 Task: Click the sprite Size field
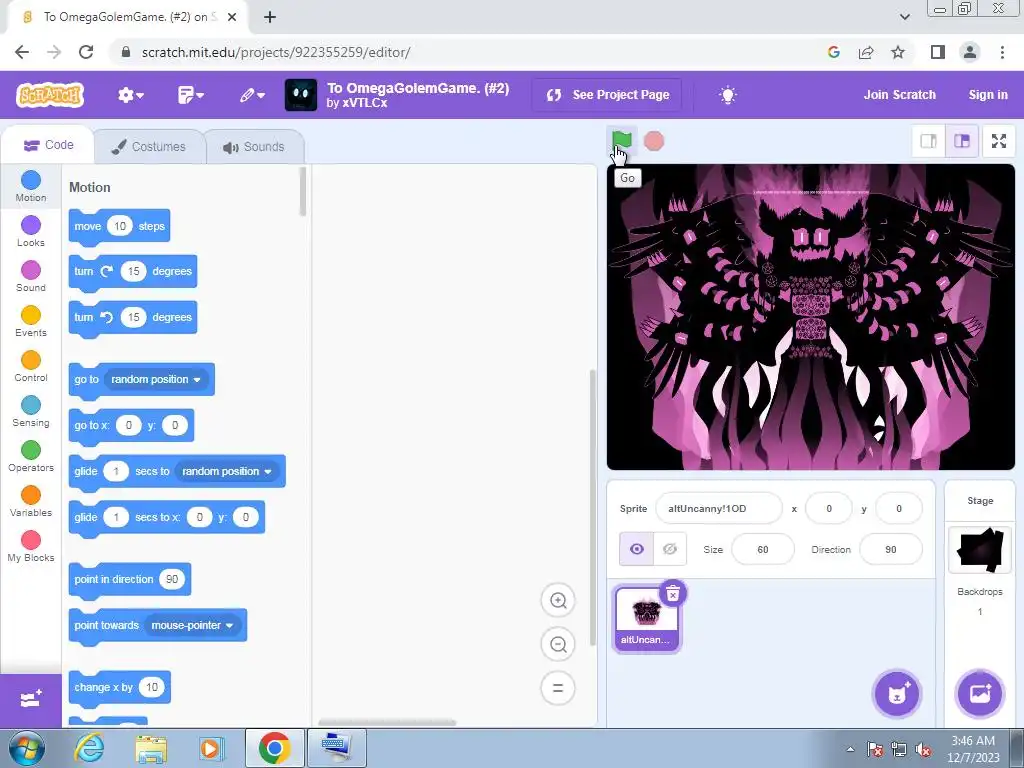click(763, 549)
